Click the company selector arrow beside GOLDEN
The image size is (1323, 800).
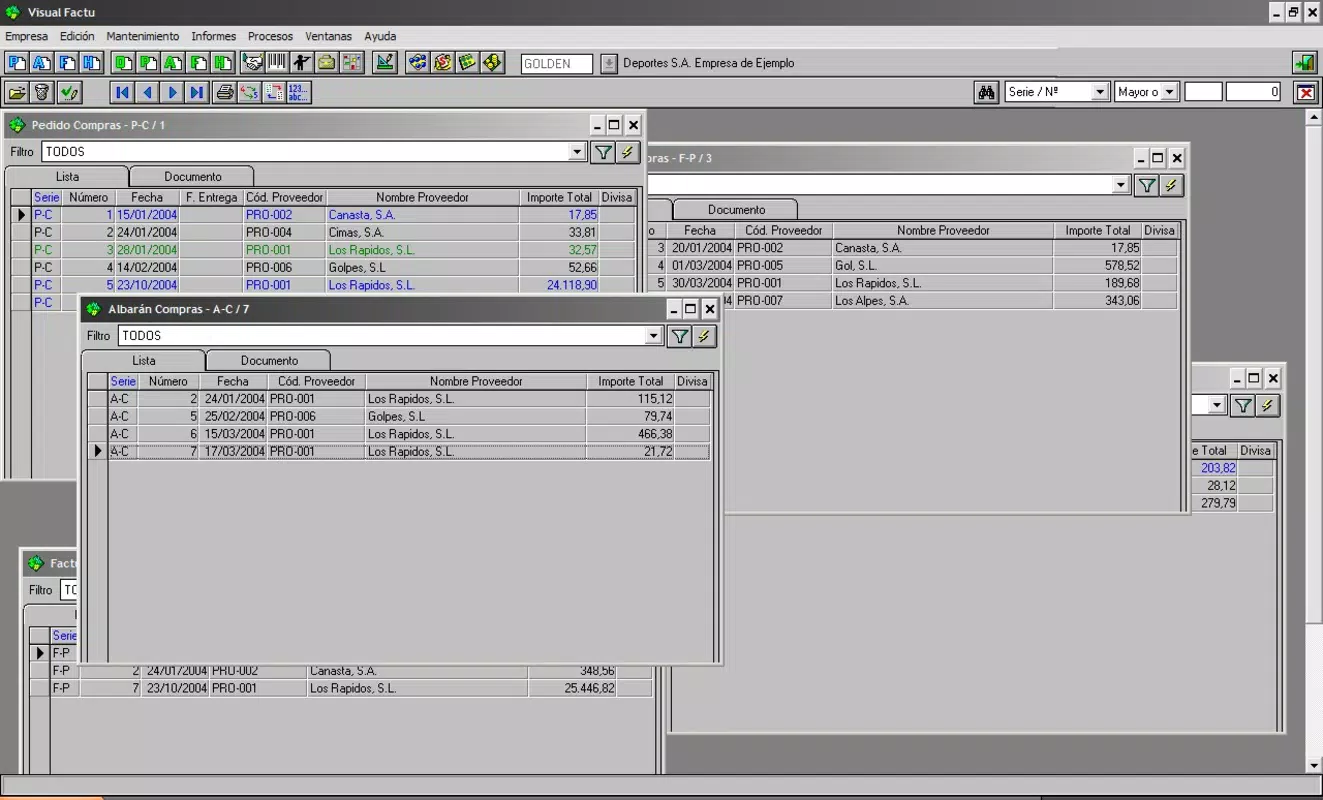tap(609, 64)
